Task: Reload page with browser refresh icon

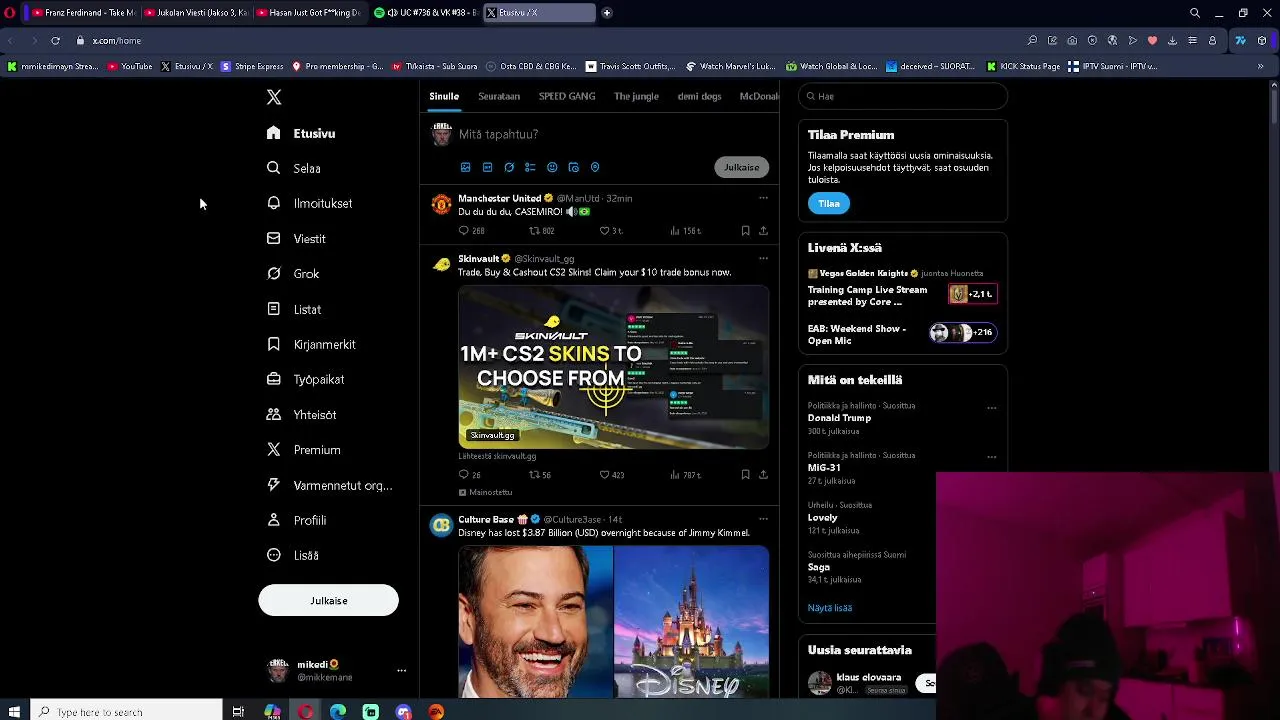Action: click(55, 41)
